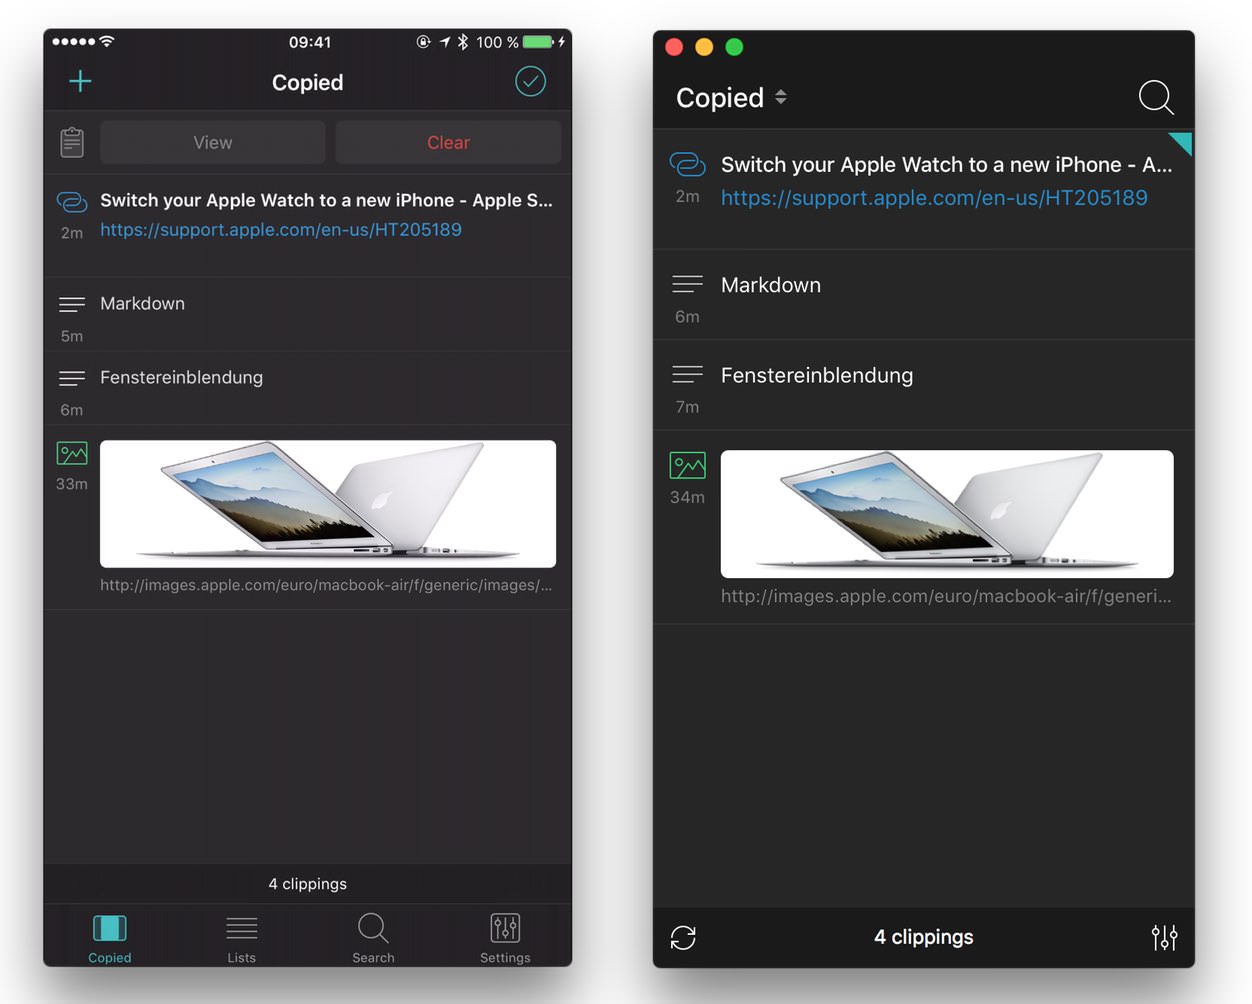Screen dimensions: 1252x1004
Task: Click the red Clear button
Action: tap(448, 142)
